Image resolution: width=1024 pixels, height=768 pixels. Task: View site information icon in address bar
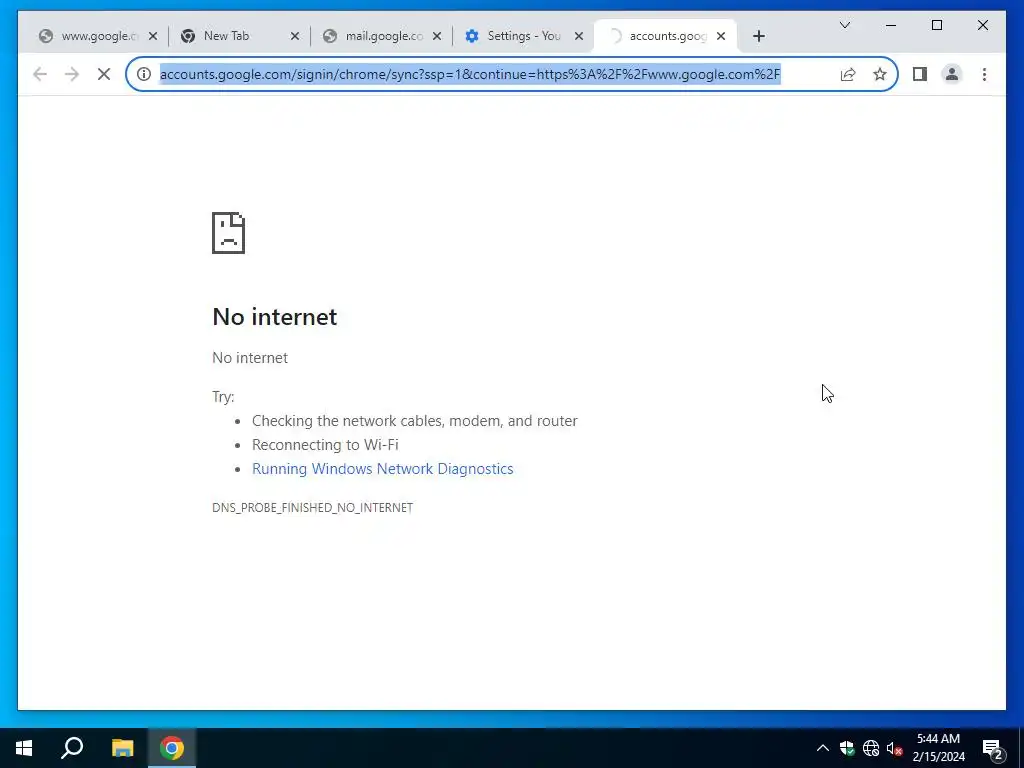(x=144, y=74)
